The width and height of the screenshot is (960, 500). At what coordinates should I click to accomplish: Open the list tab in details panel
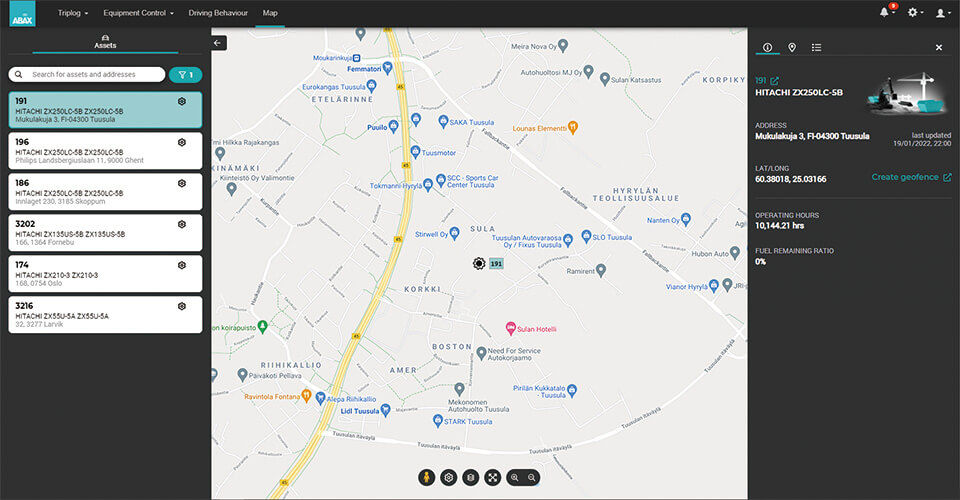tap(816, 47)
